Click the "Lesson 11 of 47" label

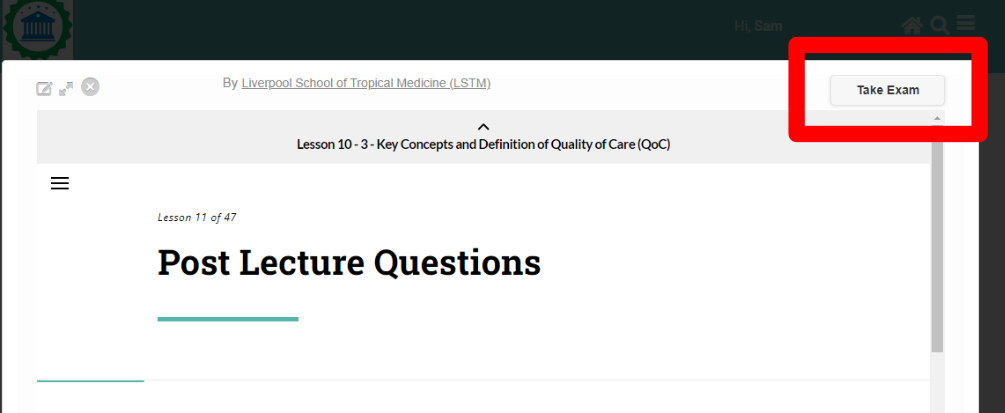point(197,217)
